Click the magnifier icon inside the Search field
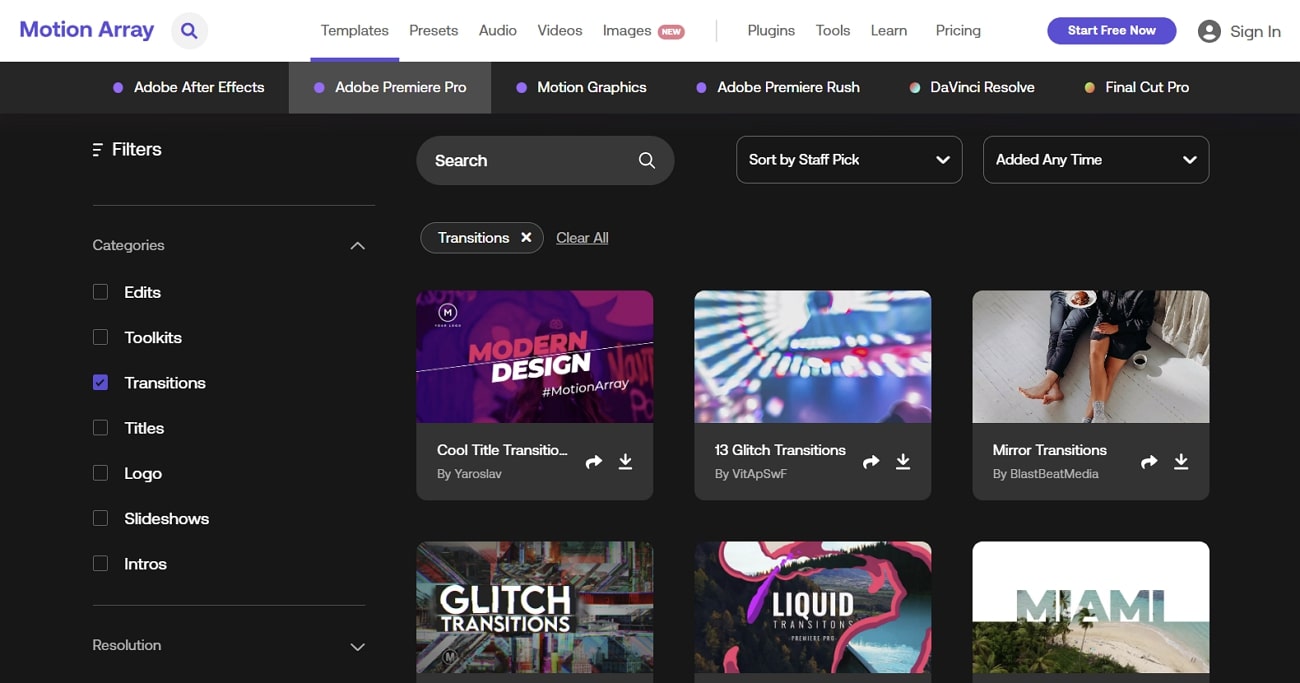Image resolution: width=1300 pixels, height=683 pixels. coord(647,161)
